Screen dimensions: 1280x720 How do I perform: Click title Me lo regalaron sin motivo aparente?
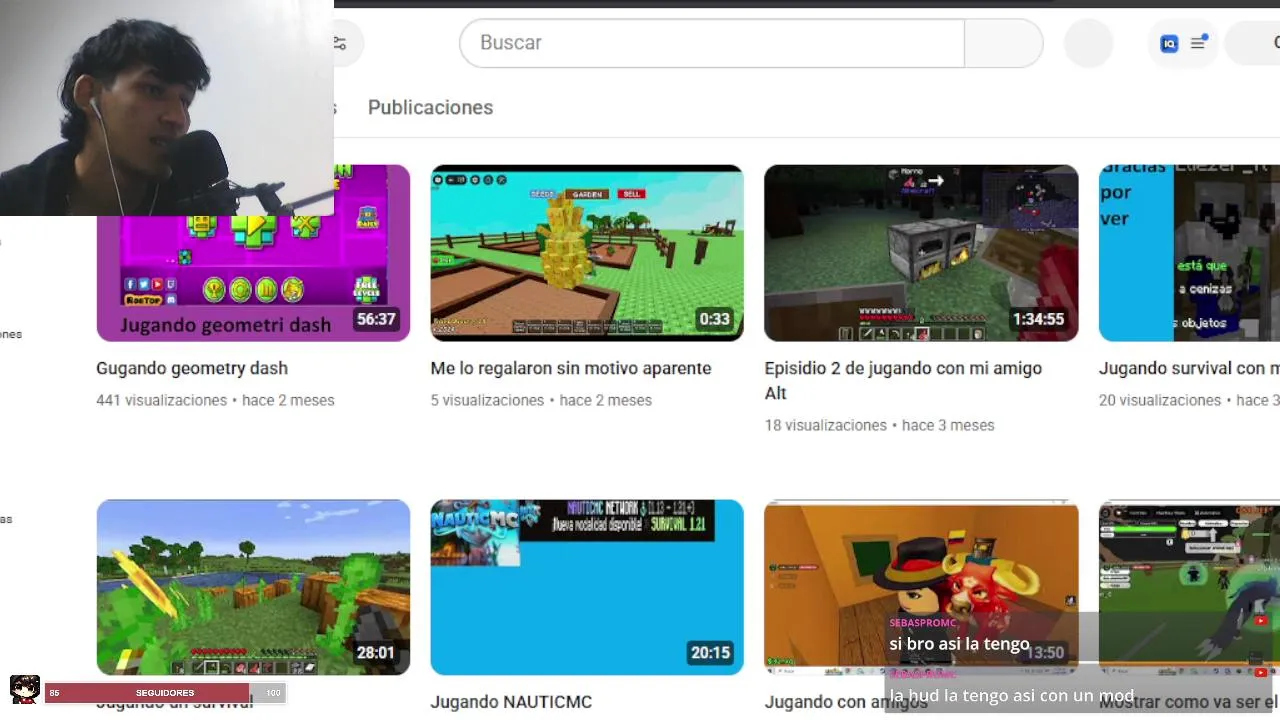point(571,368)
